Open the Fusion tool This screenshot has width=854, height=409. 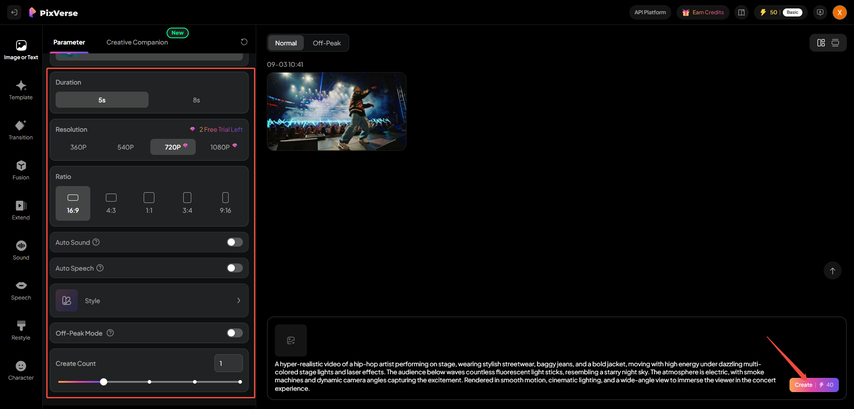[20, 170]
